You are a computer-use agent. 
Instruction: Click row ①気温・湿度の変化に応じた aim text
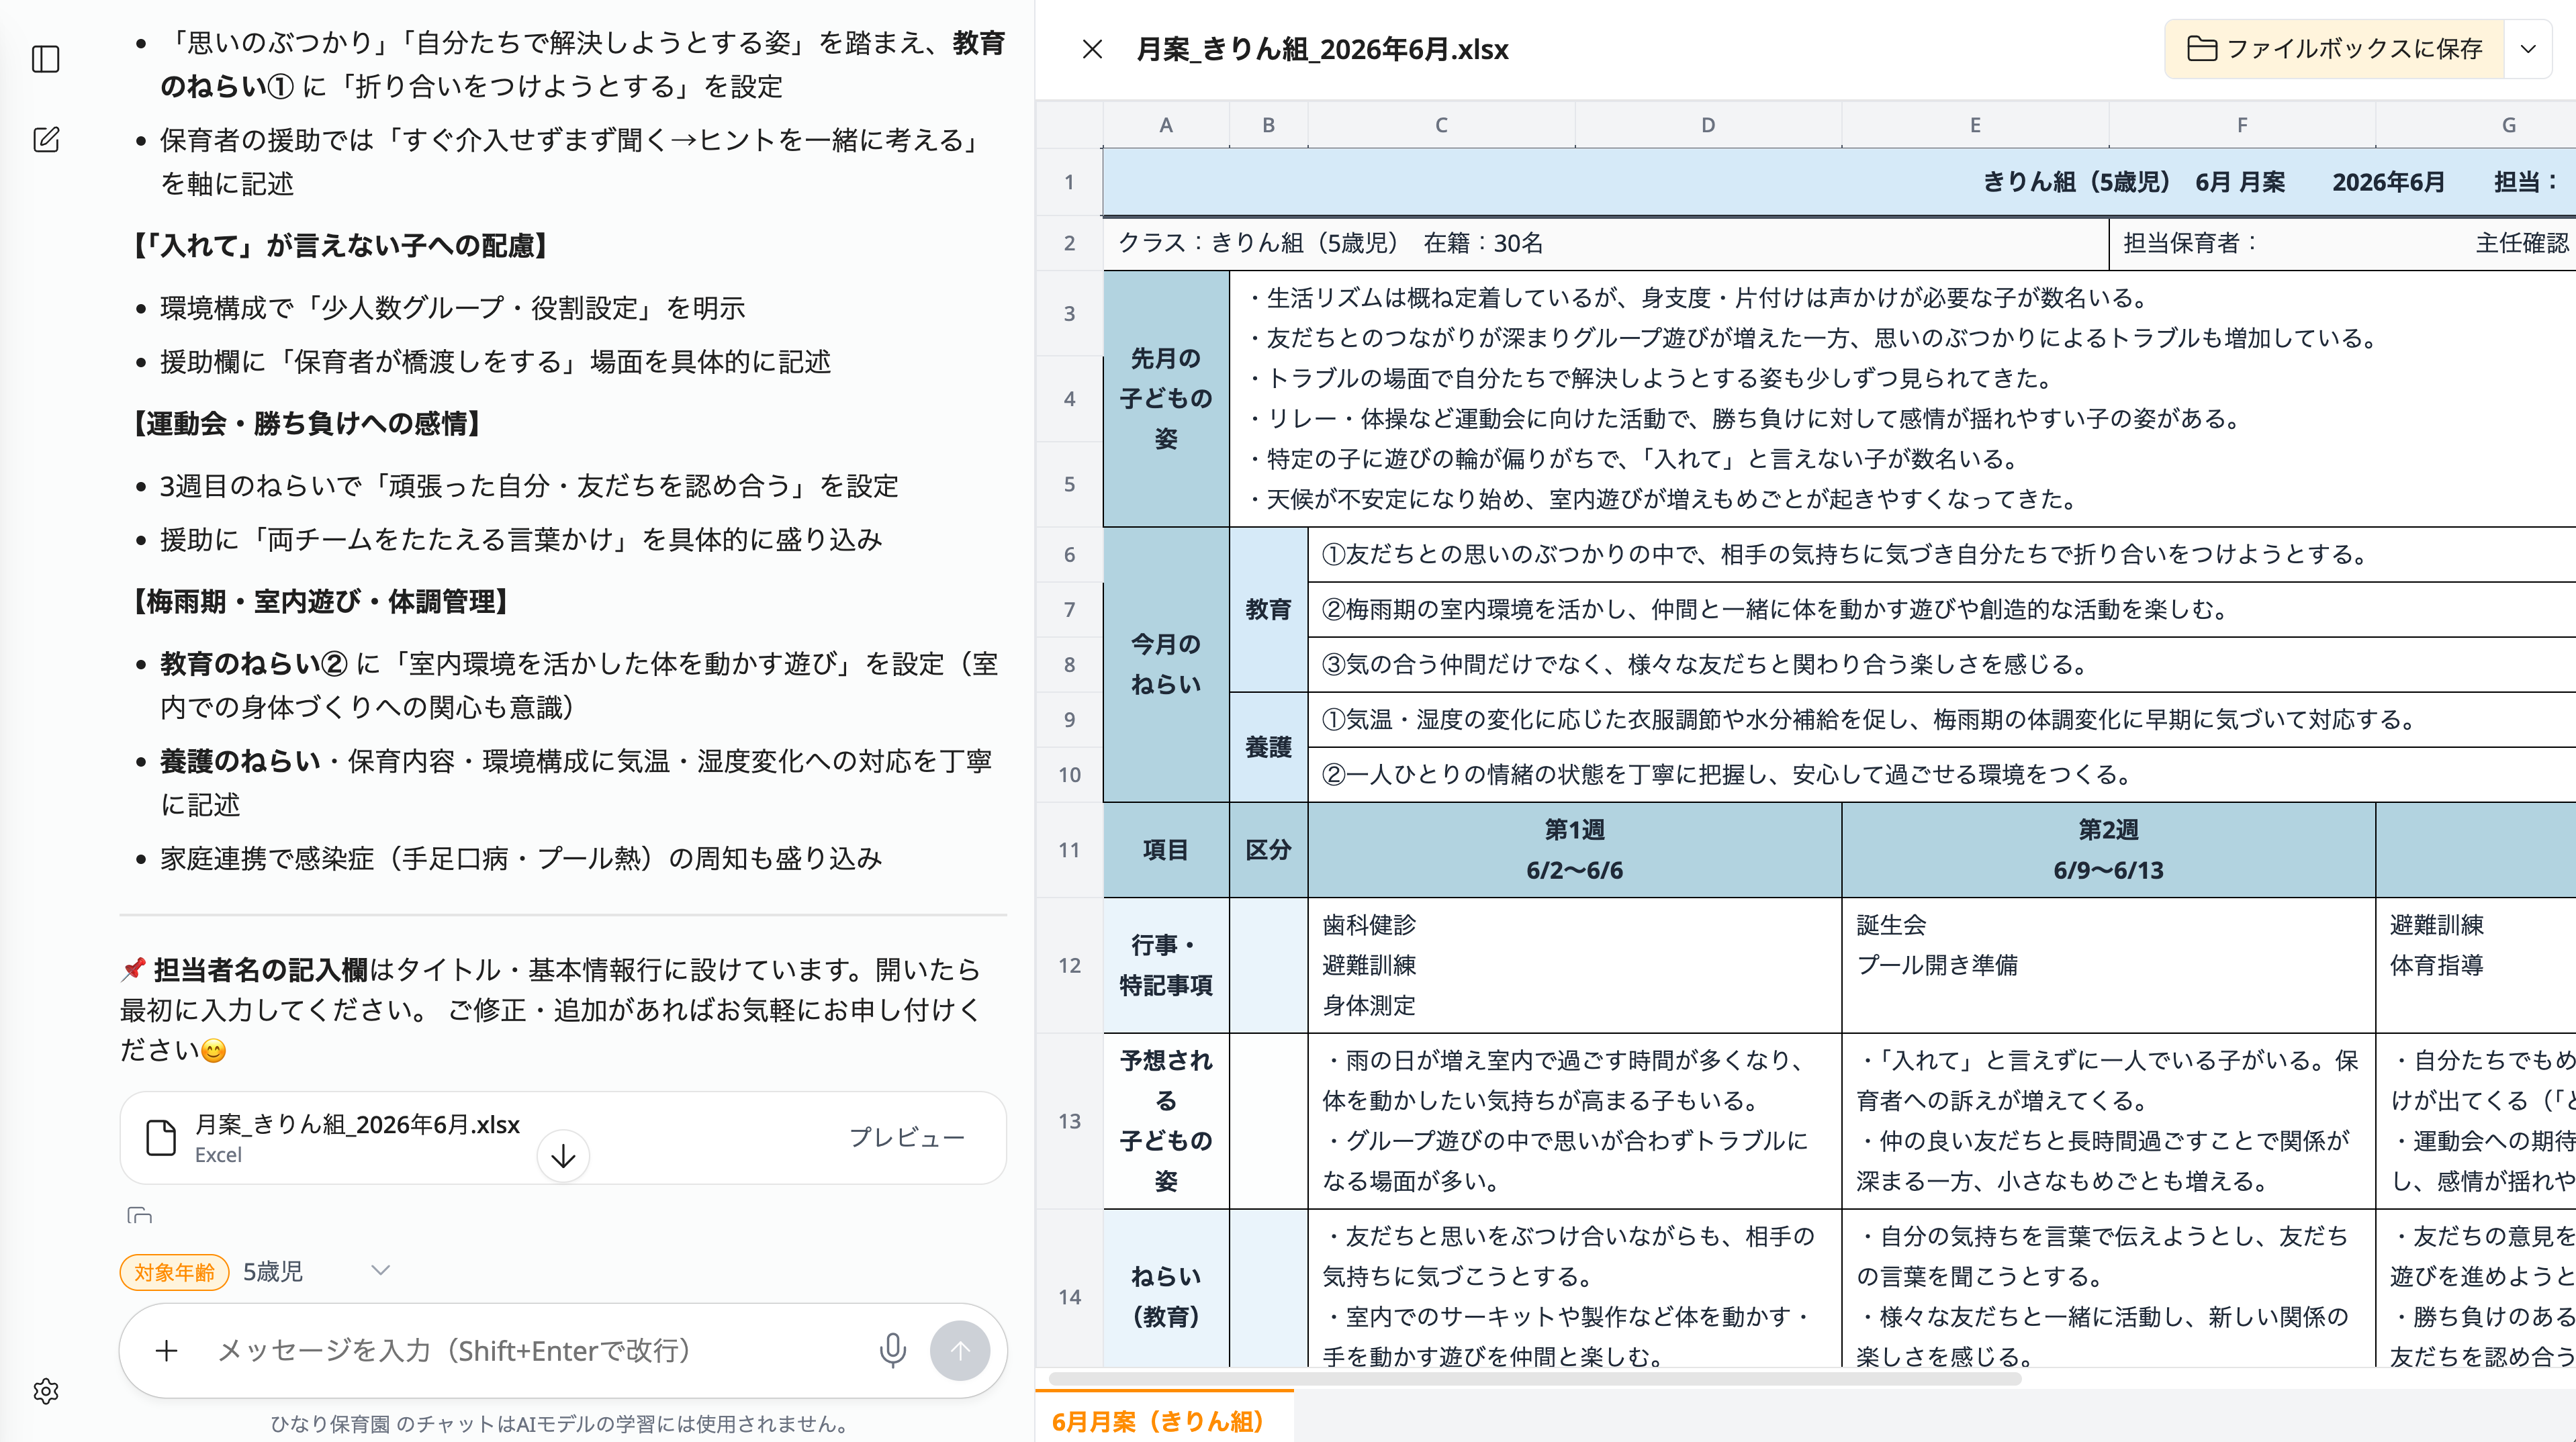(1942, 719)
